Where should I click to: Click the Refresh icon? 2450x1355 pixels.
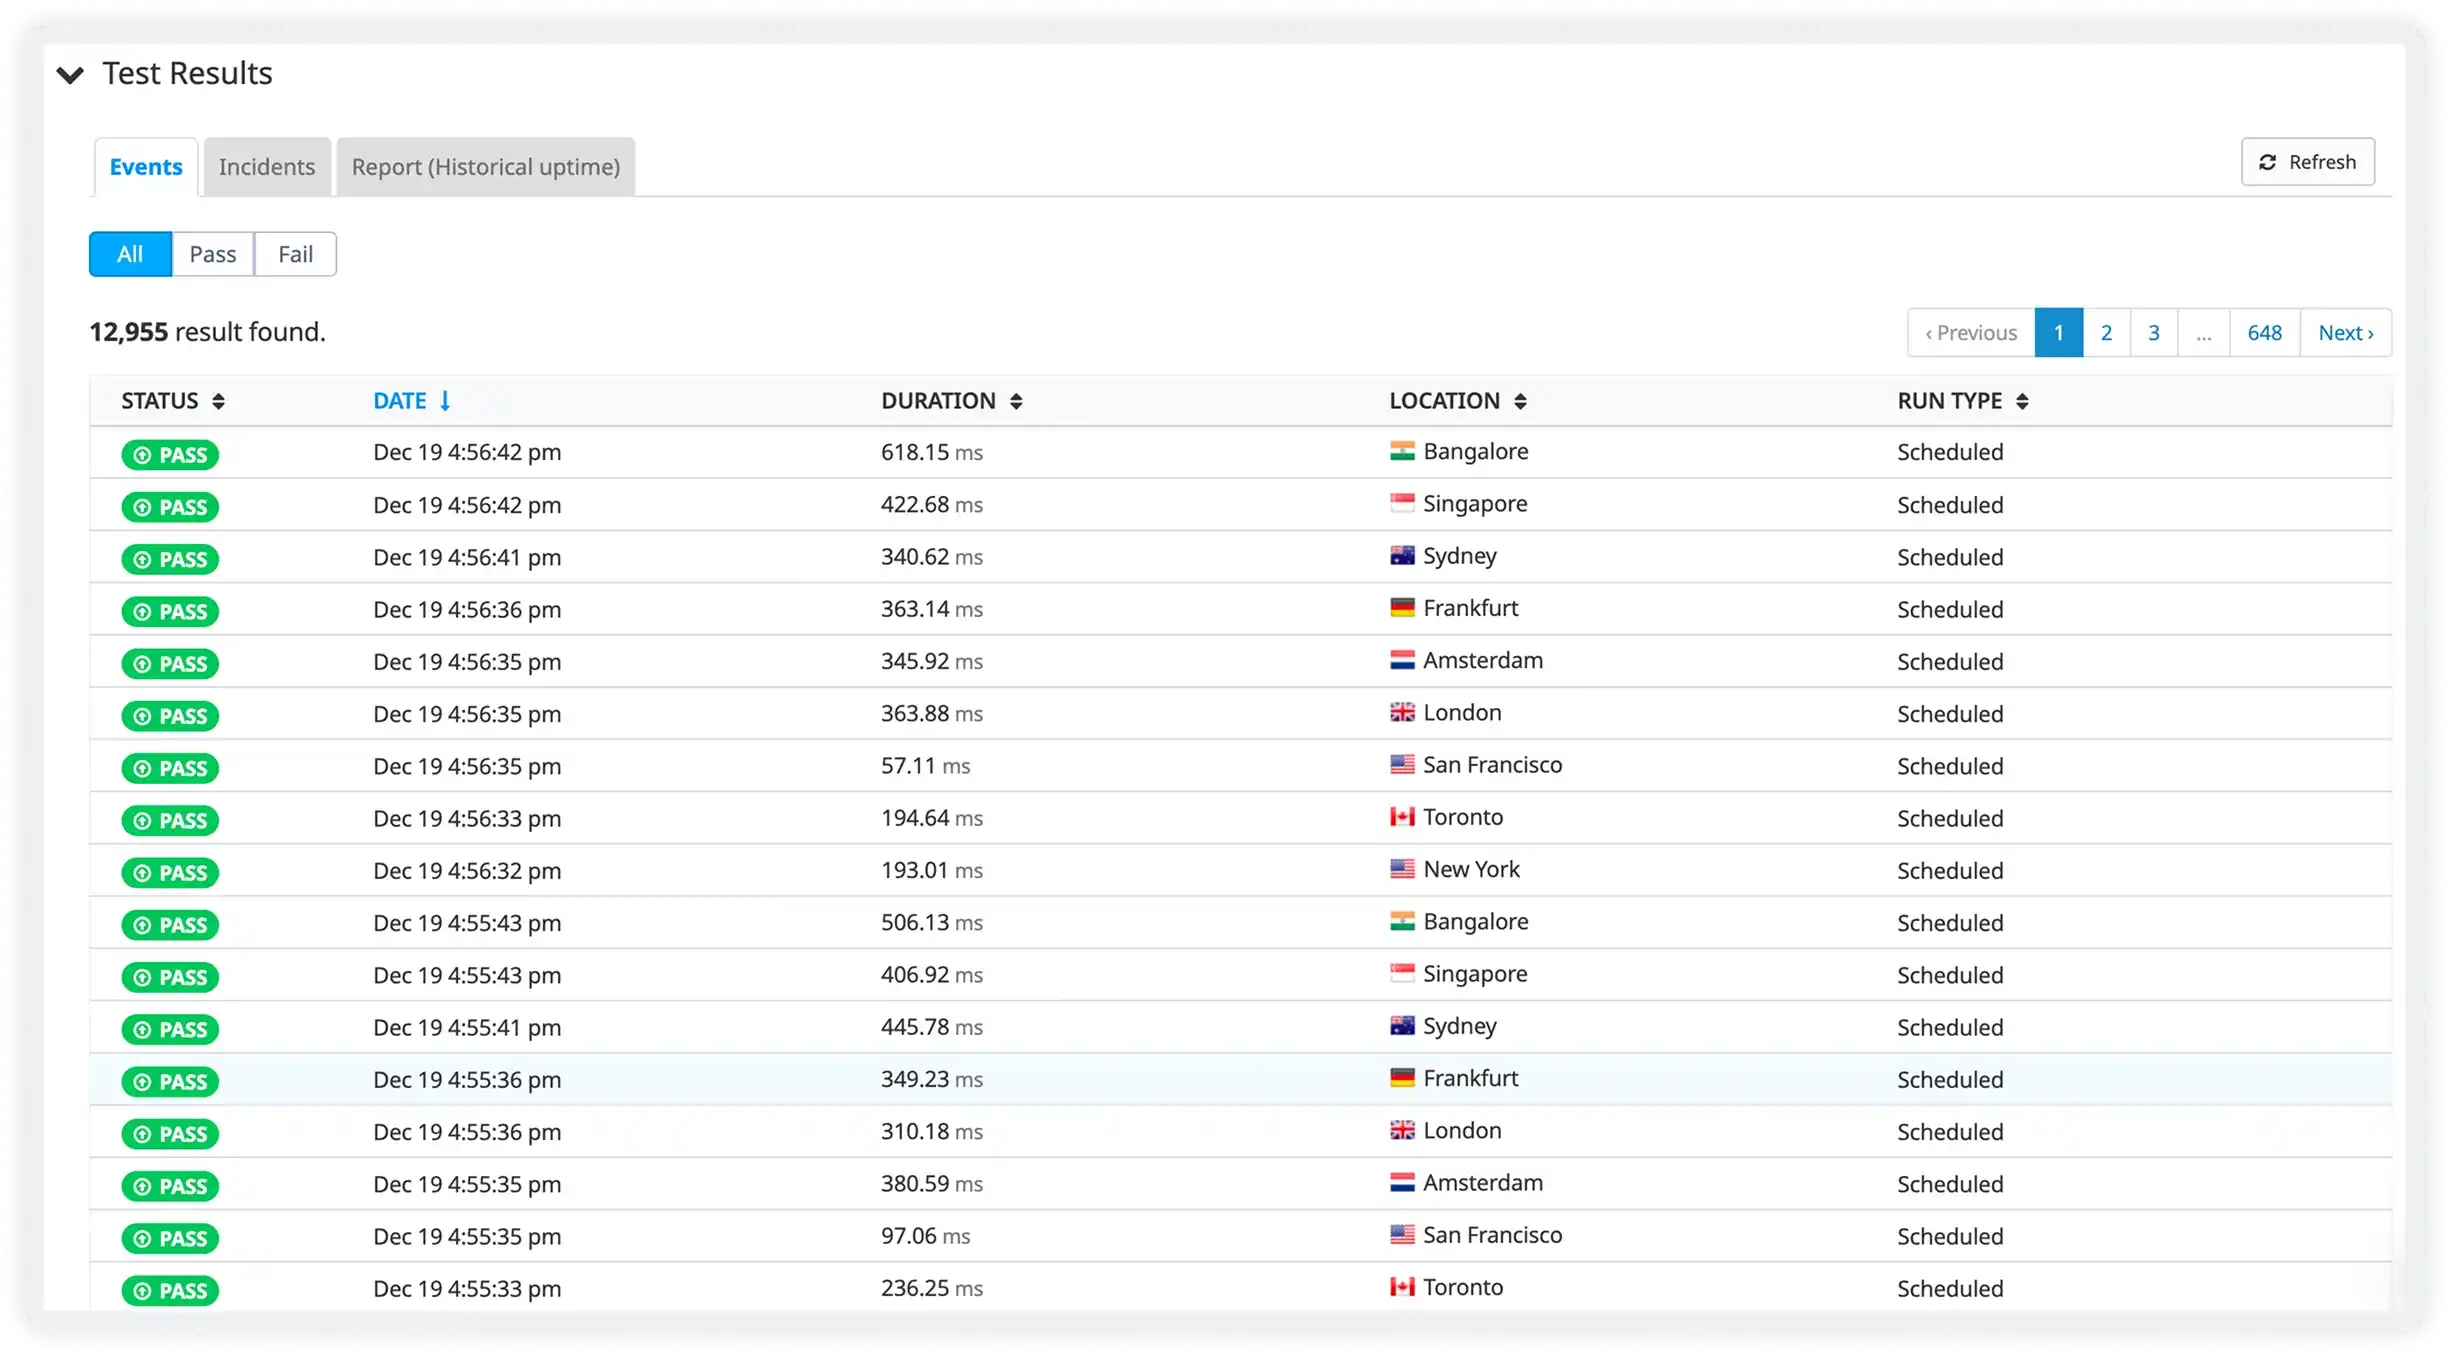tap(2270, 161)
